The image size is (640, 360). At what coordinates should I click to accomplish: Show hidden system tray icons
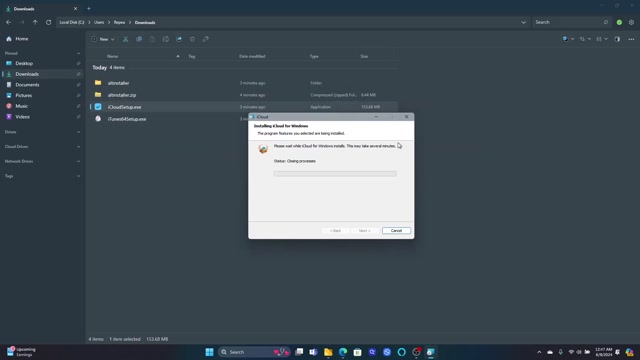point(539,352)
